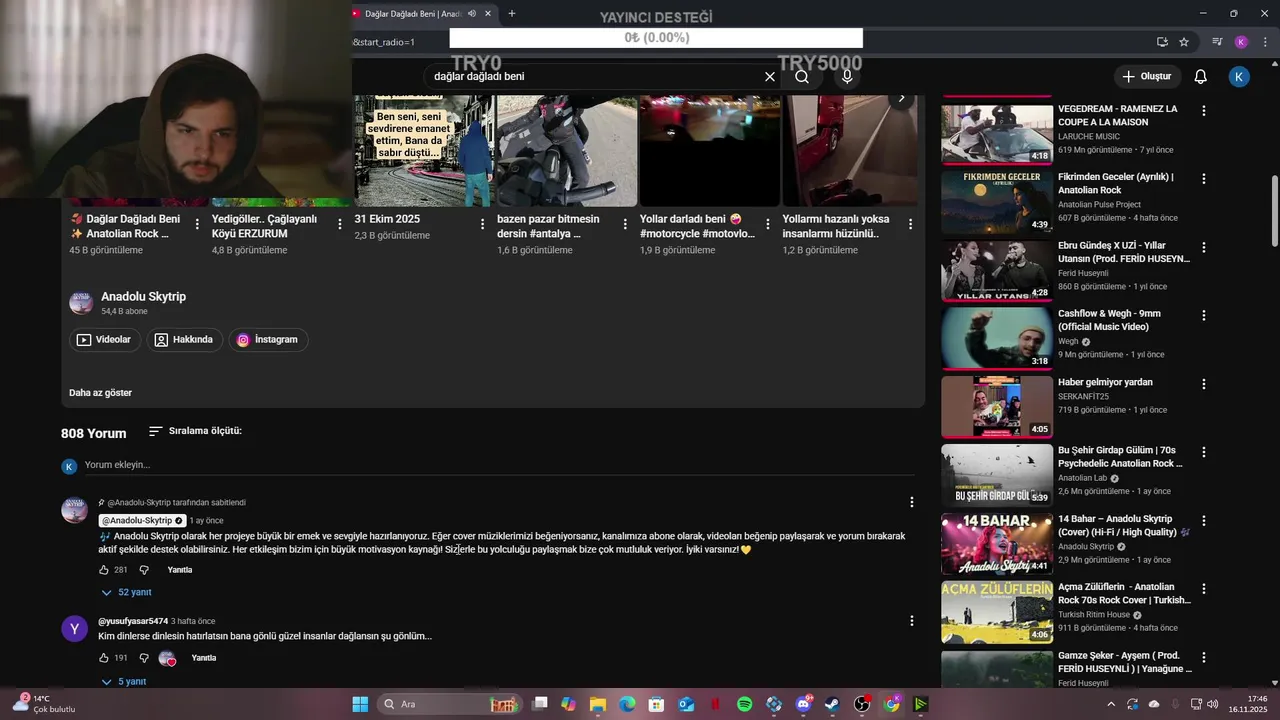Reply to the pinned comment with Yanıtla
Image resolution: width=1280 pixels, height=720 pixels.
point(180,570)
